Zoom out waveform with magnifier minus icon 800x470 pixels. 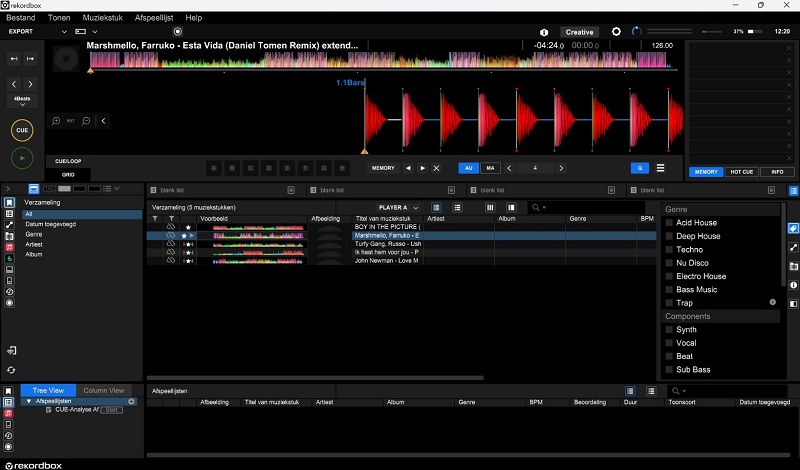(x=86, y=121)
